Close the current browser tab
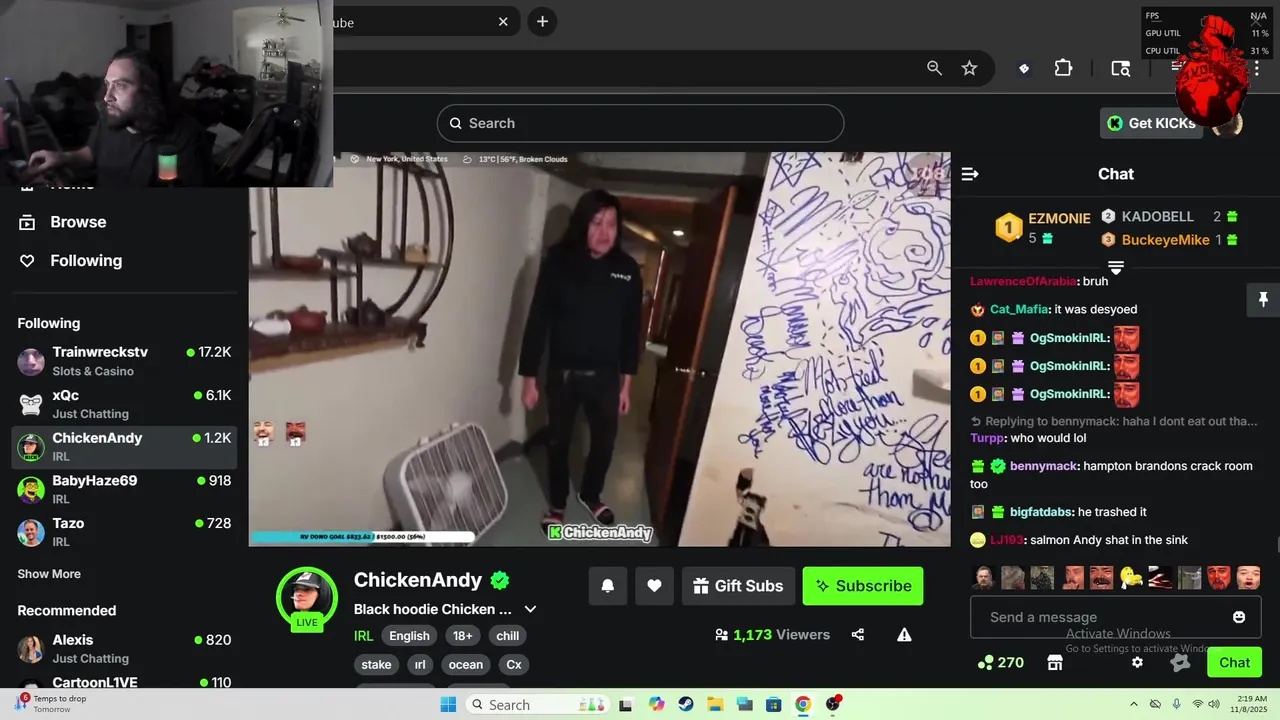Screen dimensions: 1280x720 pyautogui.click(x=504, y=21)
